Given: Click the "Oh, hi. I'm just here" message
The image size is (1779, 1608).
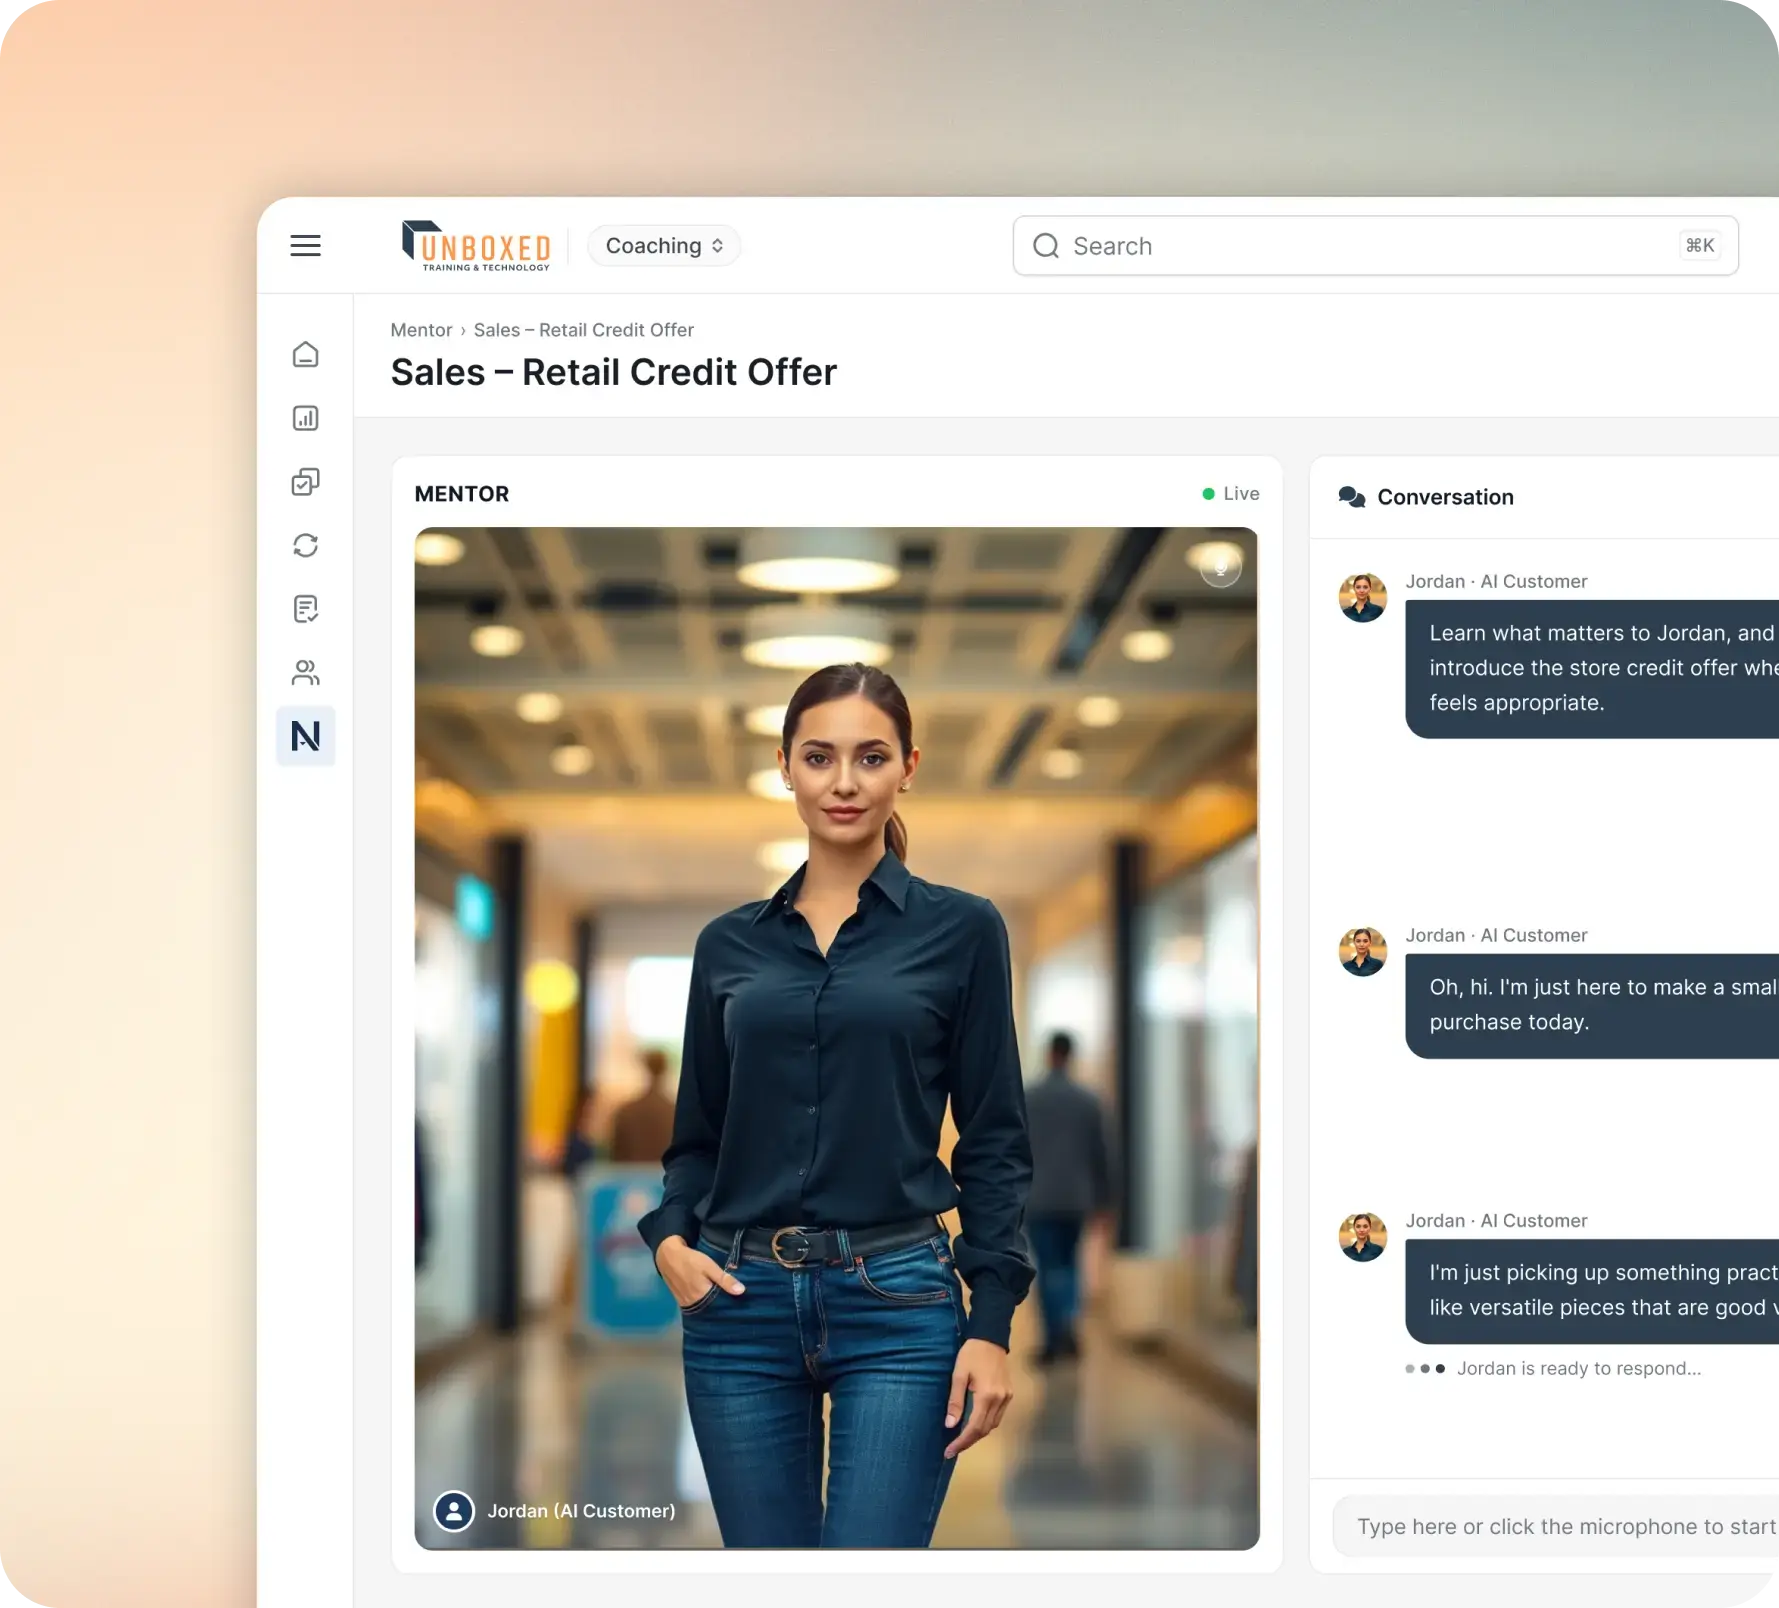Looking at the screenshot, I should (1592, 1006).
